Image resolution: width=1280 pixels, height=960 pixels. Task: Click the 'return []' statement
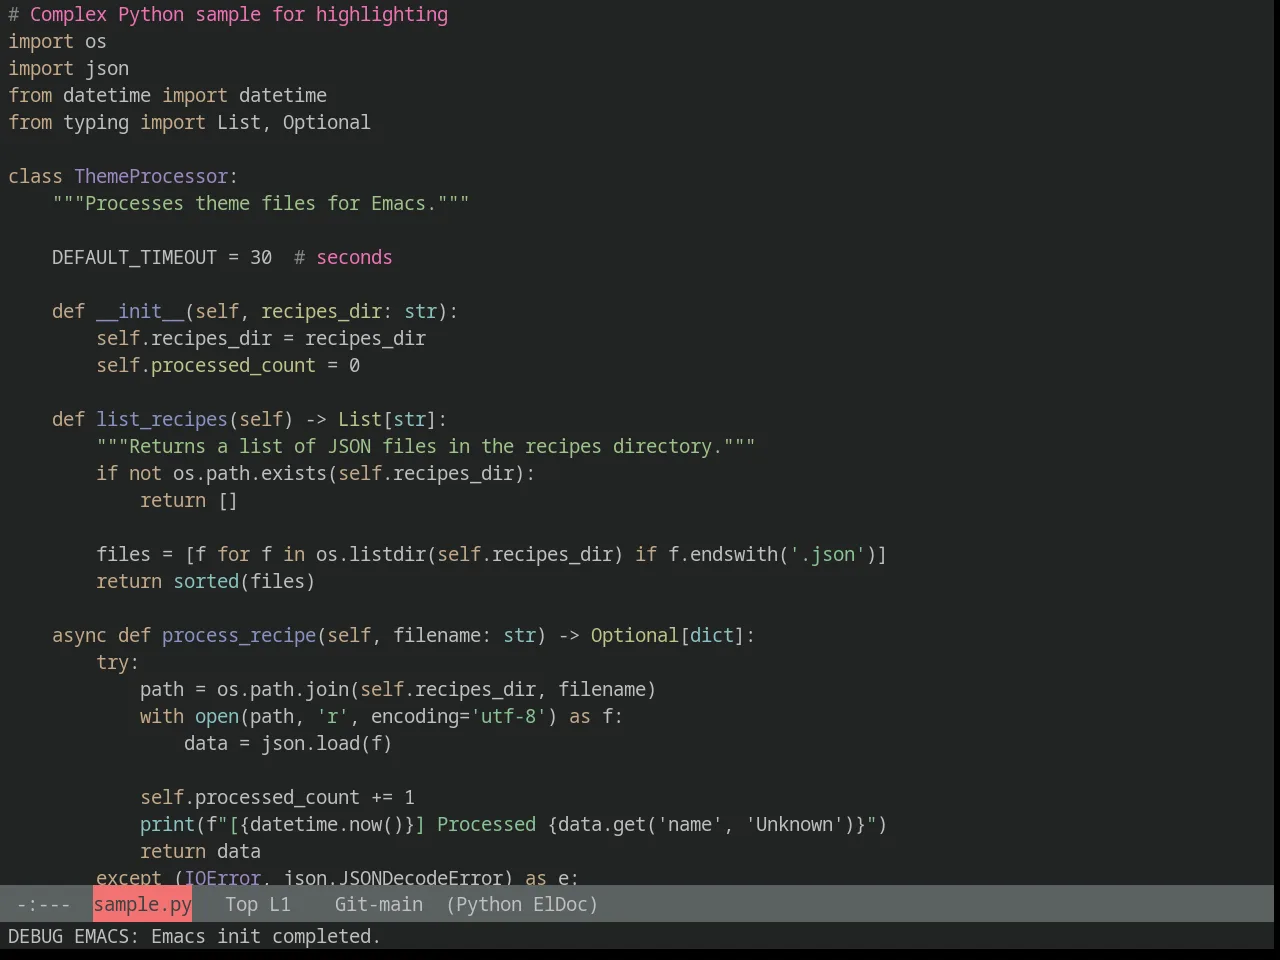(x=189, y=500)
